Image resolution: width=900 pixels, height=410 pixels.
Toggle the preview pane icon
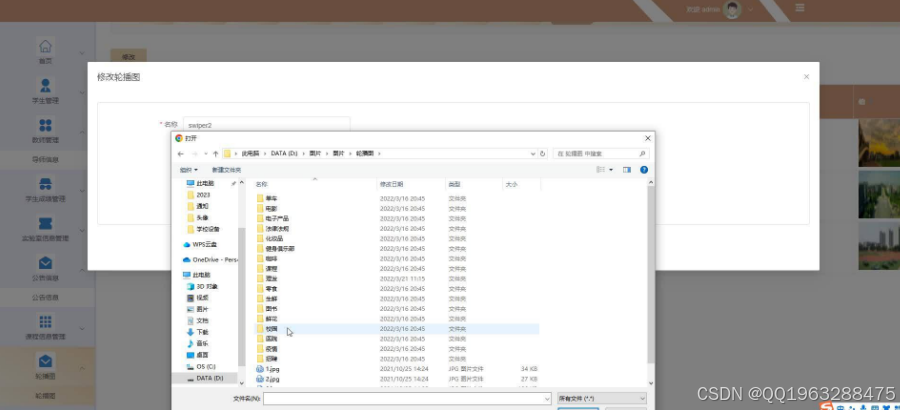point(627,170)
